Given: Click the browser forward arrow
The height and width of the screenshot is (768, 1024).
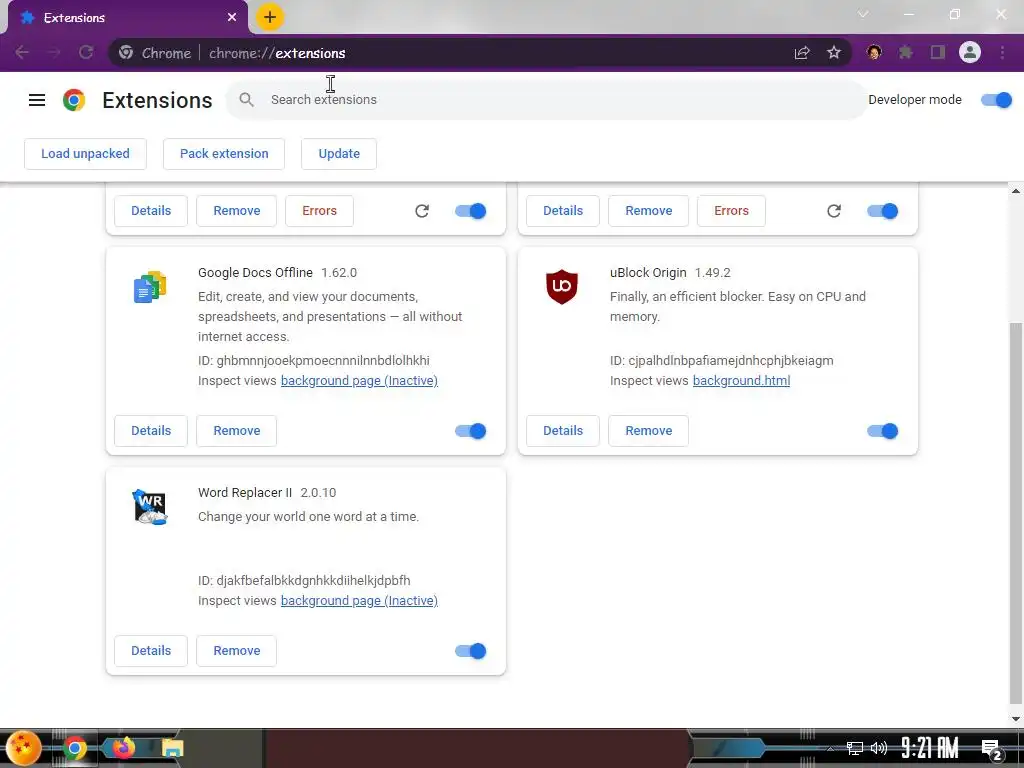Looking at the screenshot, I should click(54, 52).
